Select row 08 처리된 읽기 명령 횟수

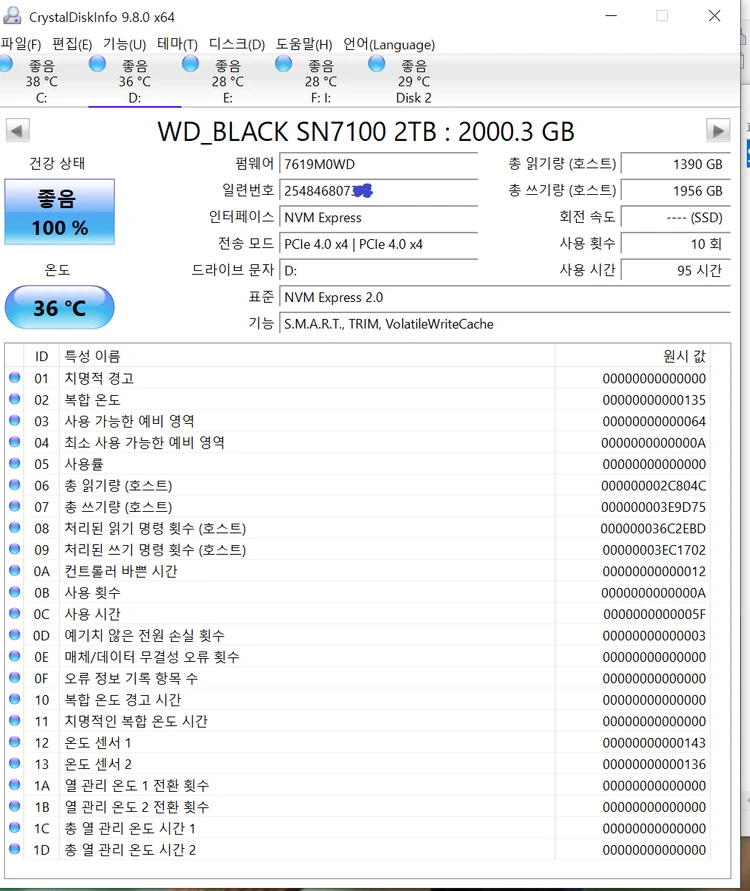click(358, 528)
